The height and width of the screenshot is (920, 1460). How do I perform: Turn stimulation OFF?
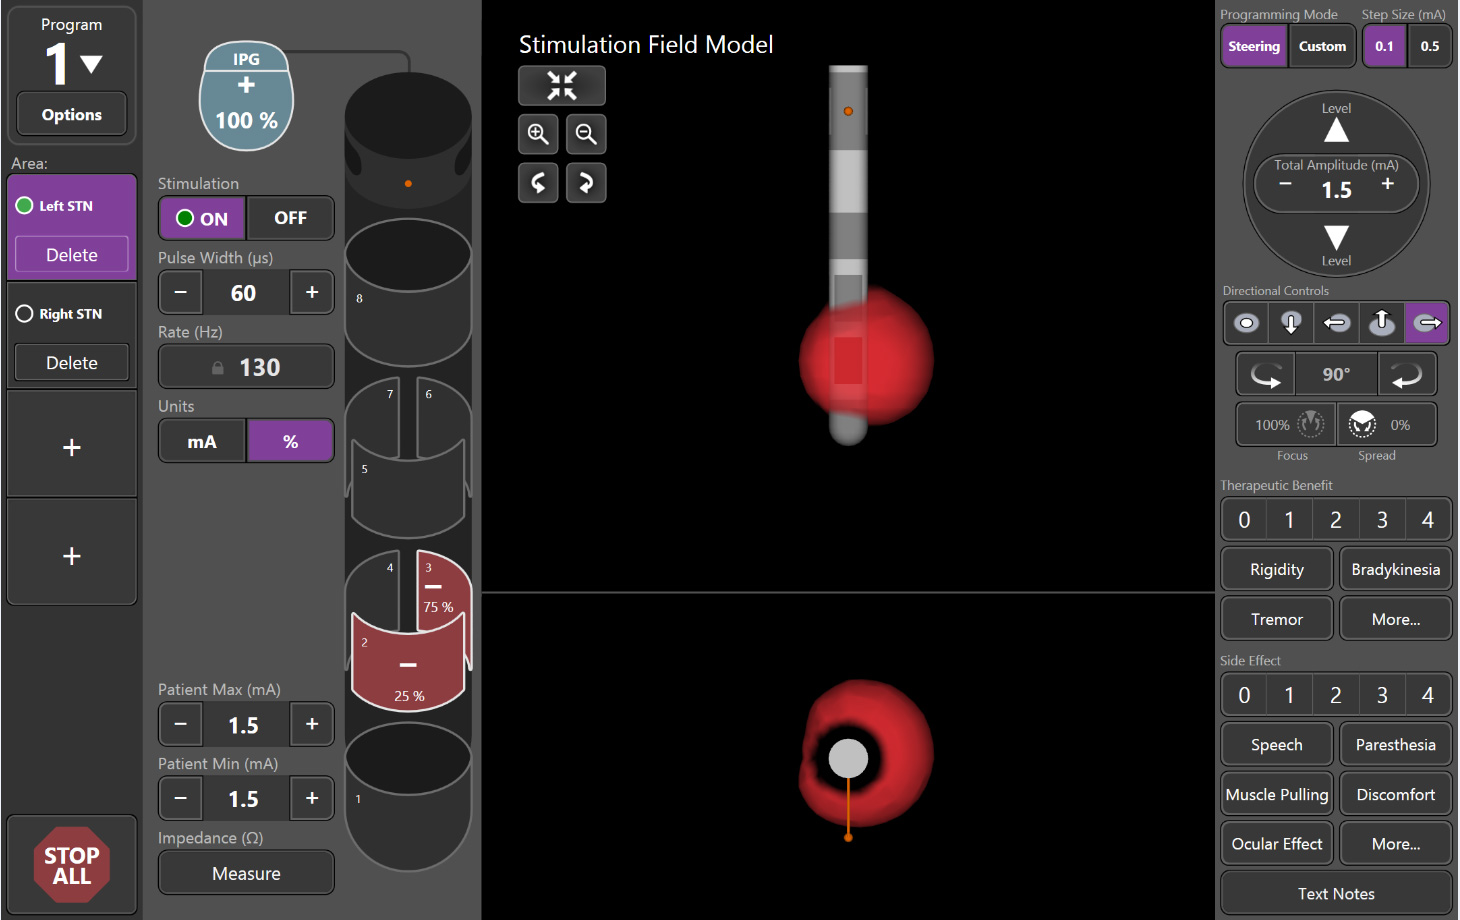290,218
